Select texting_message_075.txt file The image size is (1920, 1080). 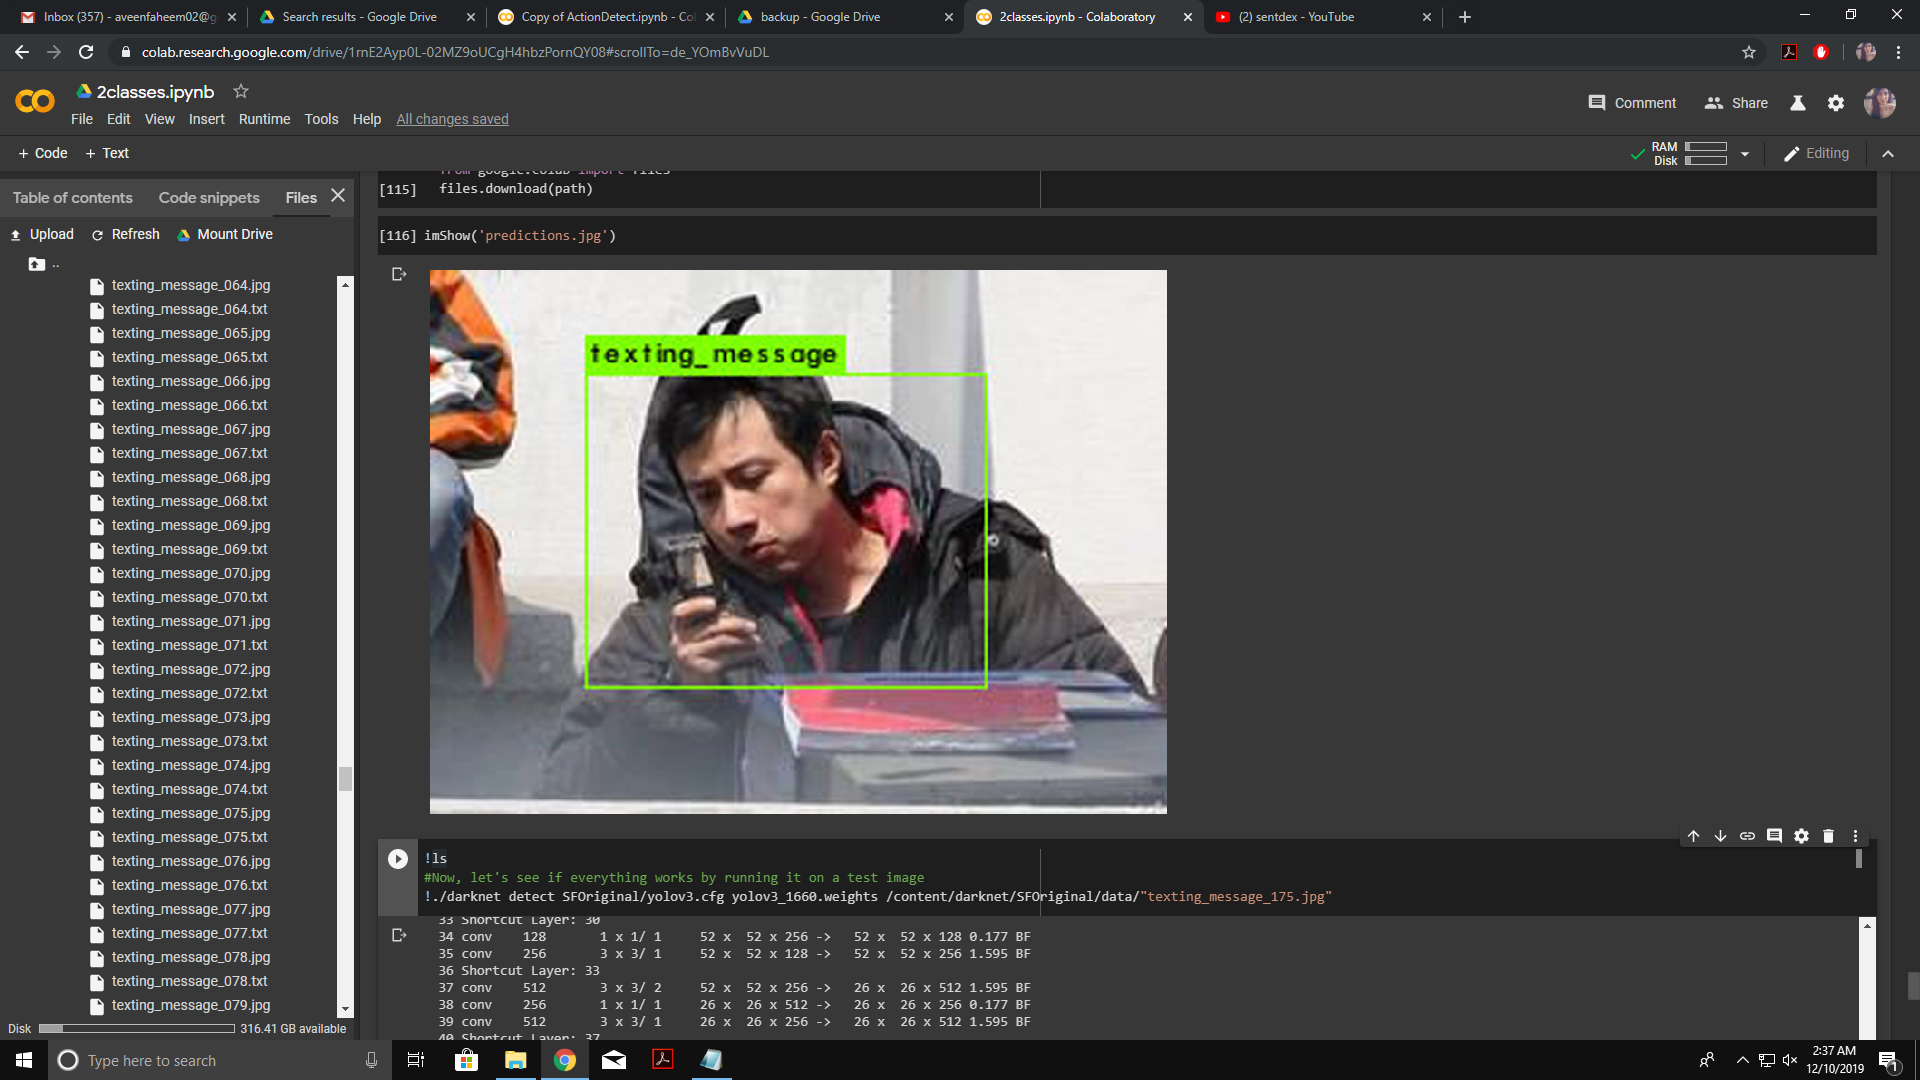pyautogui.click(x=189, y=837)
